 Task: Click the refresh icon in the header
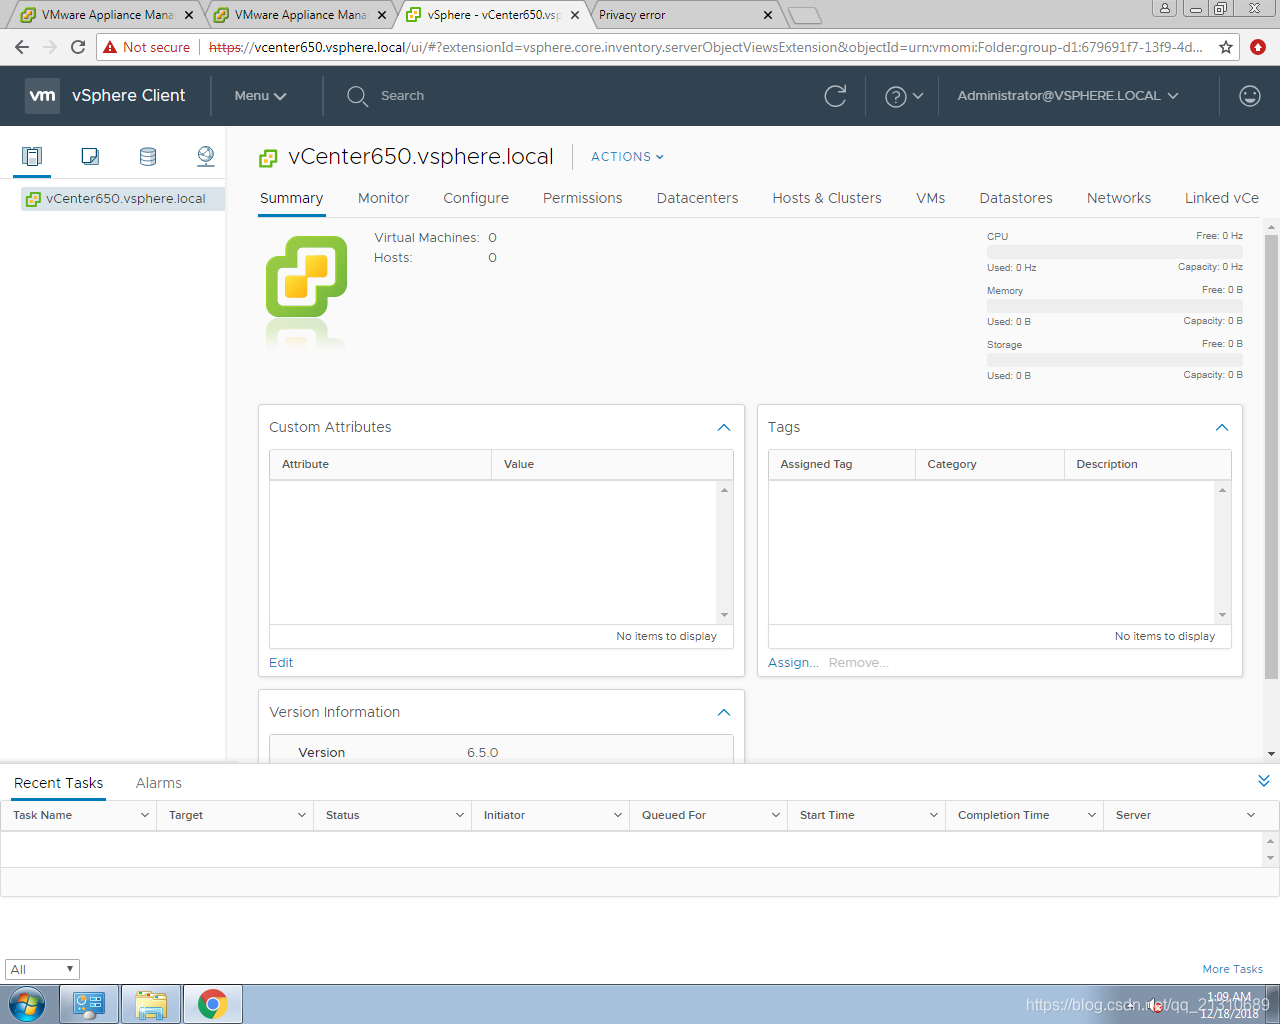click(835, 96)
